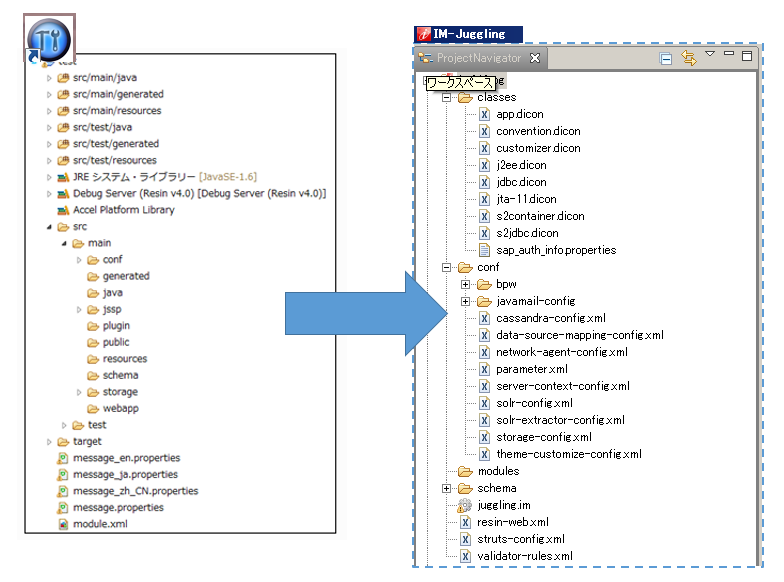
Task: Select jta-11.dicon file
Action: pyautogui.click(x=526, y=200)
